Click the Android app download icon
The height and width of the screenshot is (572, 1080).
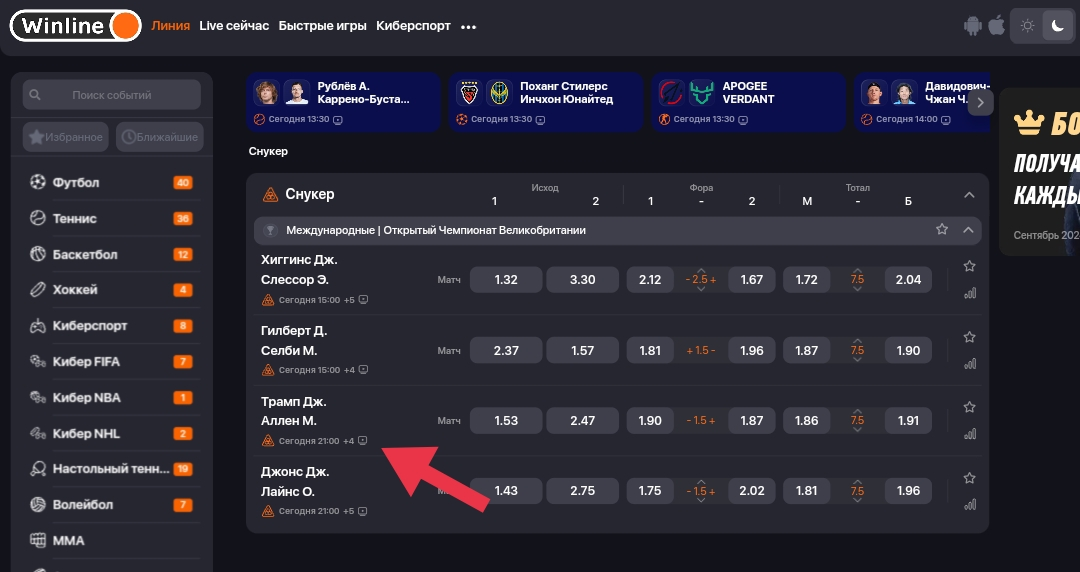[x=973, y=26]
